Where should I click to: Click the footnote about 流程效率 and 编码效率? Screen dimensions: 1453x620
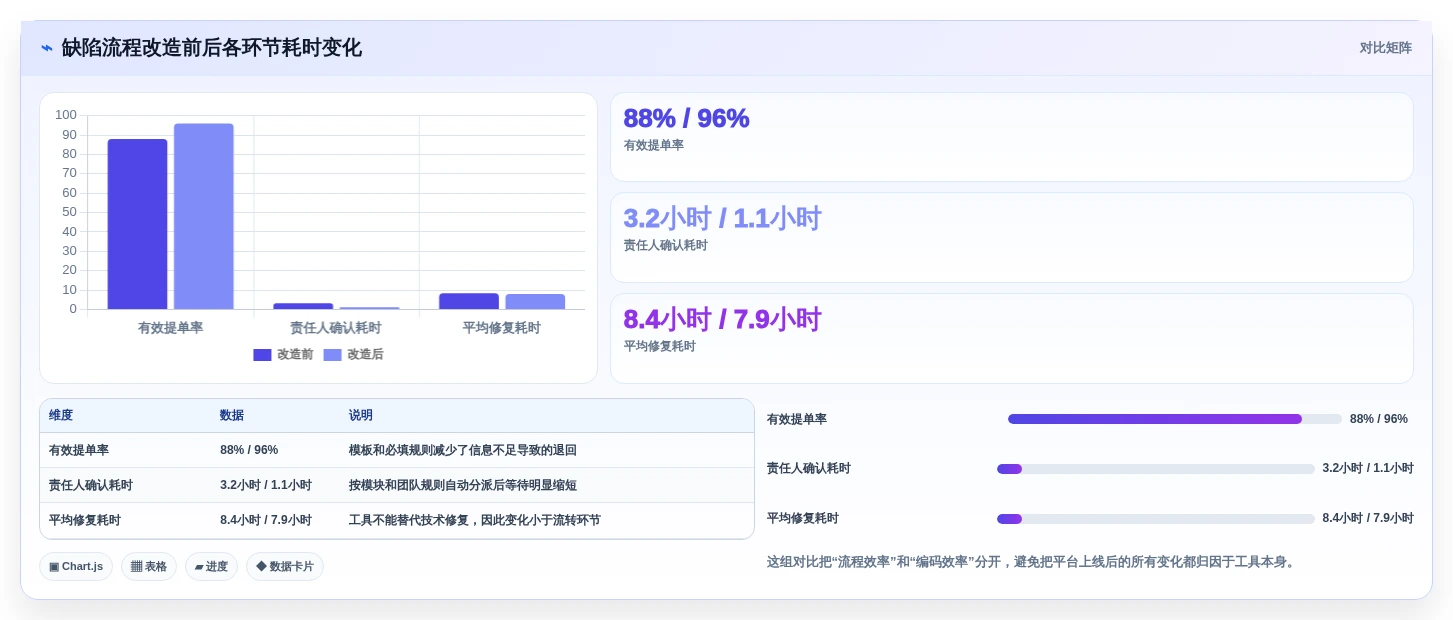[1033, 562]
